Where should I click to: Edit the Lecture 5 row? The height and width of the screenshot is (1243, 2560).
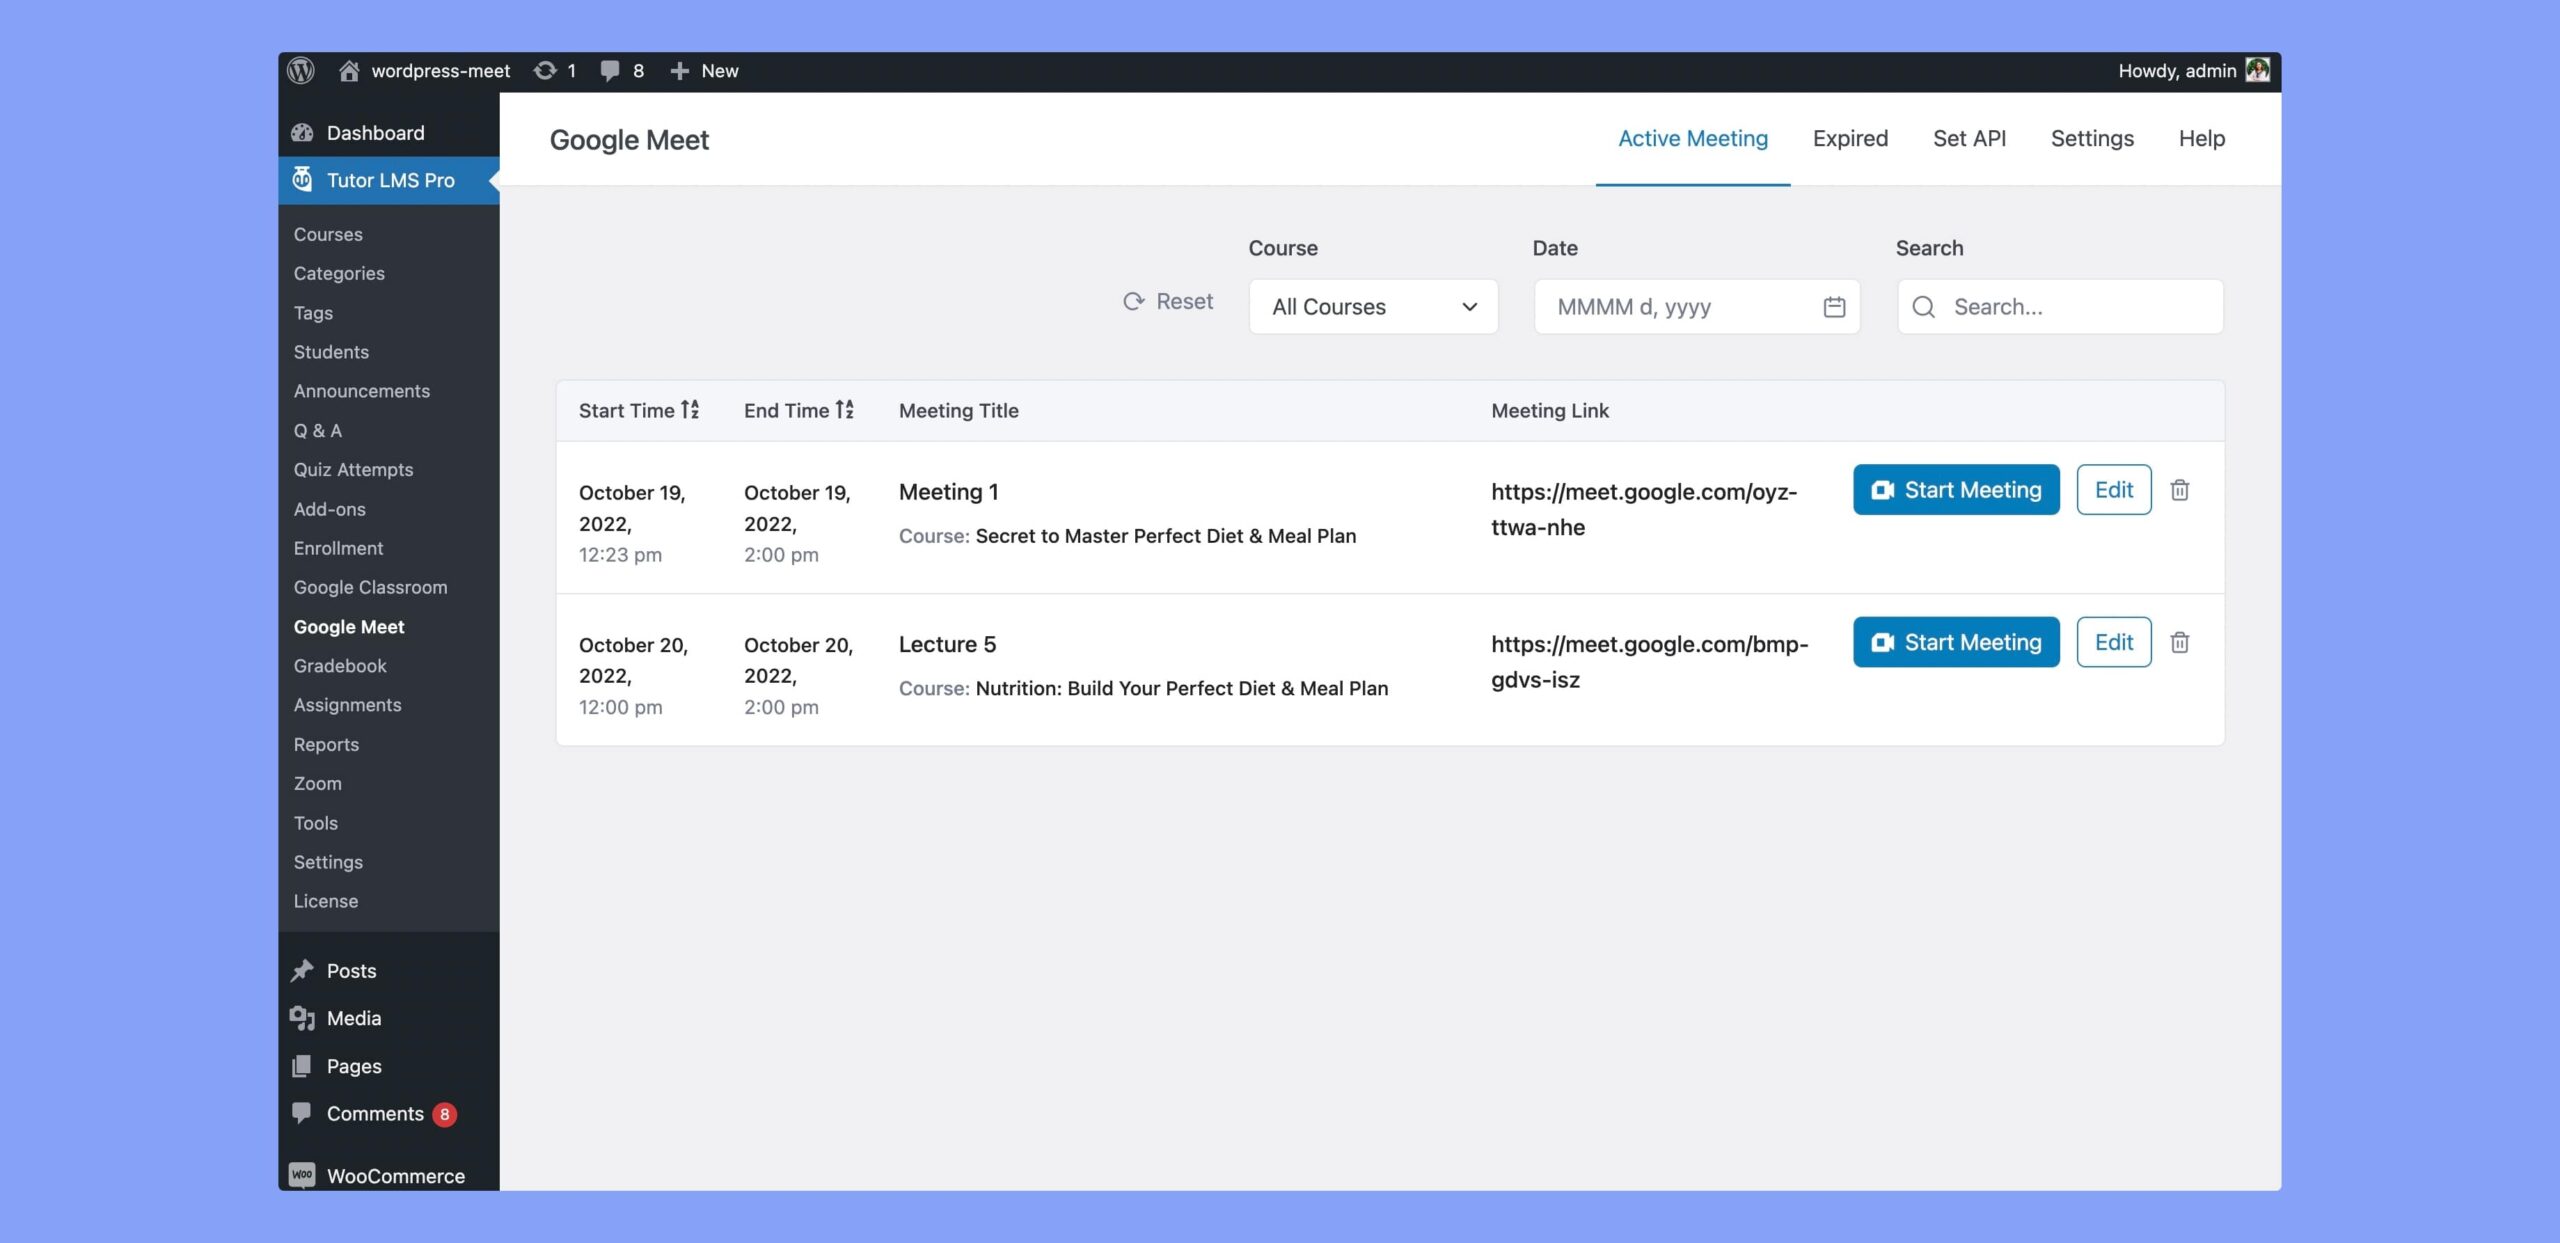(2113, 642)
